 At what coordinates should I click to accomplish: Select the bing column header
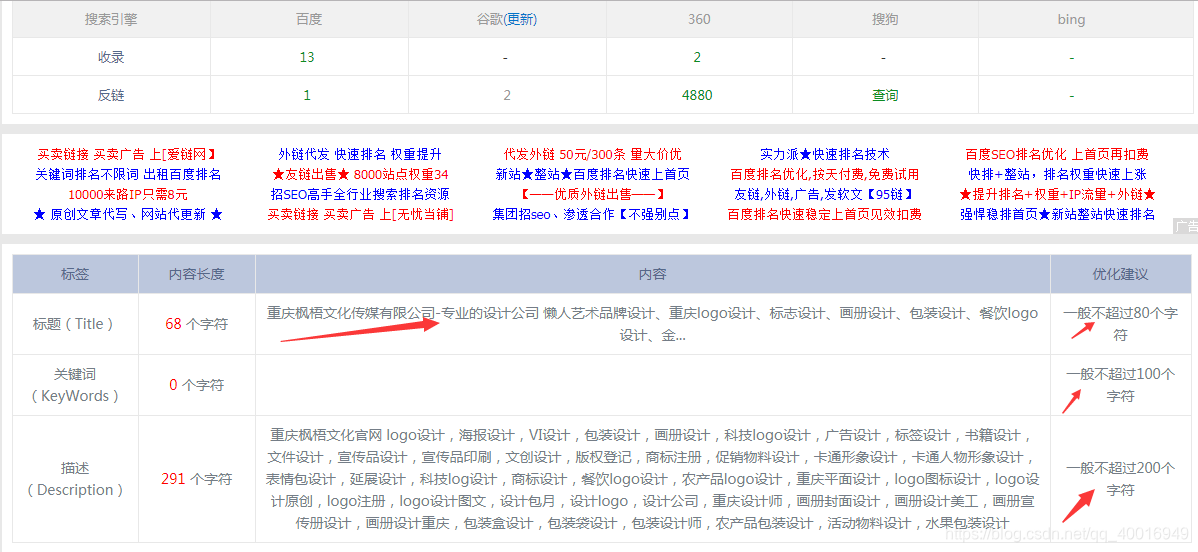[1071, 19]
